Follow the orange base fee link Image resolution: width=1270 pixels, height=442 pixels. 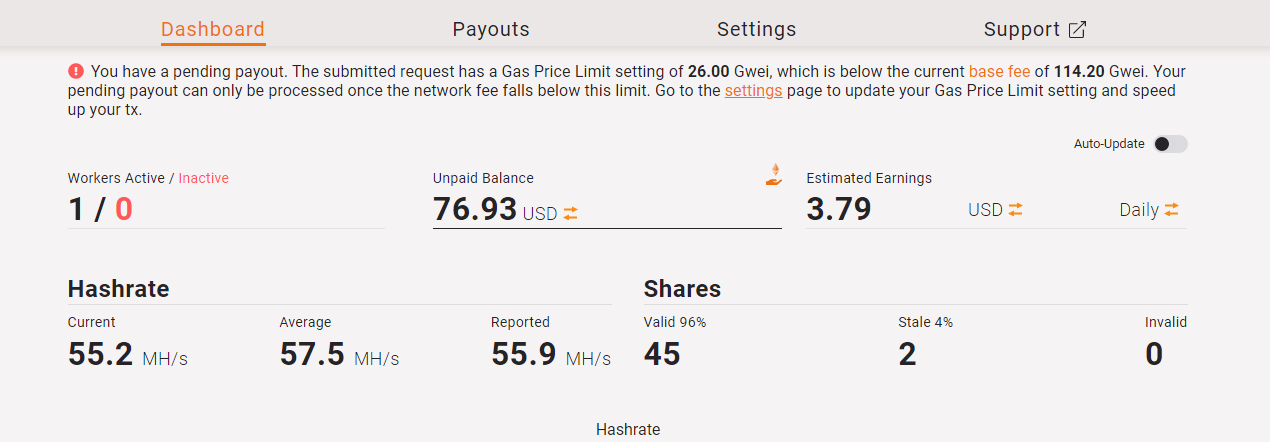tap(1000, 72)
